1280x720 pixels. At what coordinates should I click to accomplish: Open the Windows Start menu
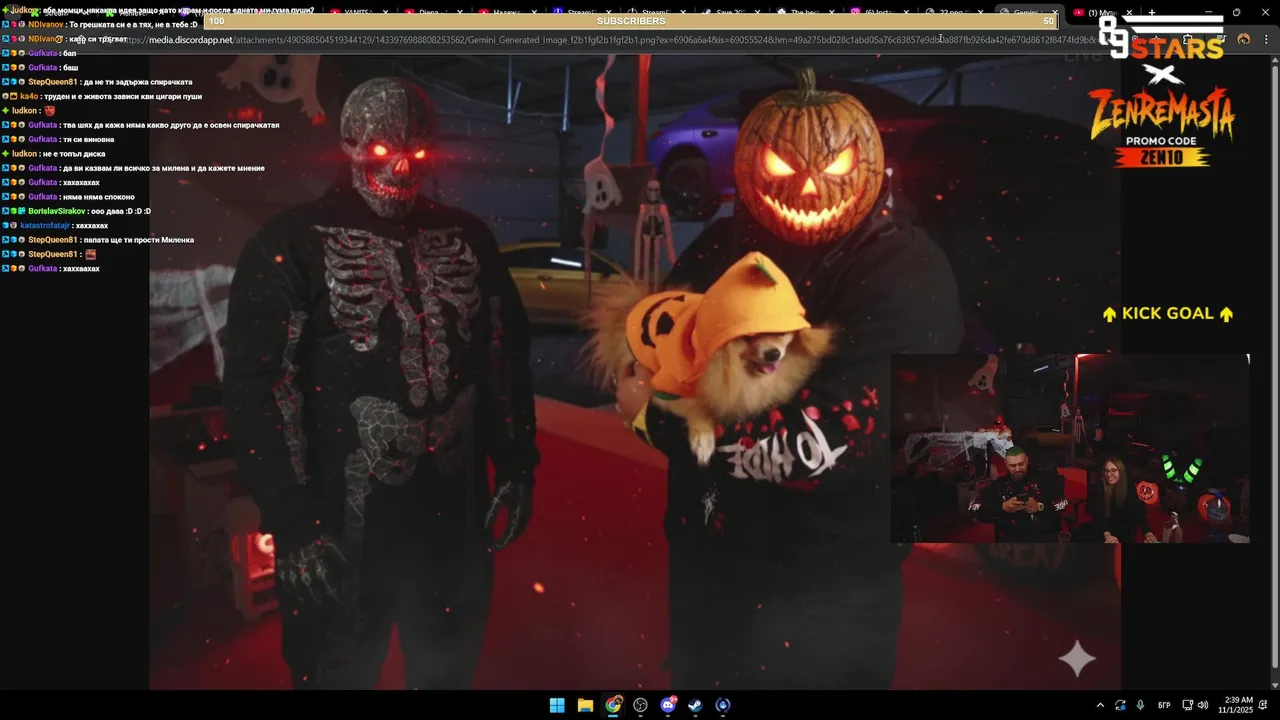557,705
